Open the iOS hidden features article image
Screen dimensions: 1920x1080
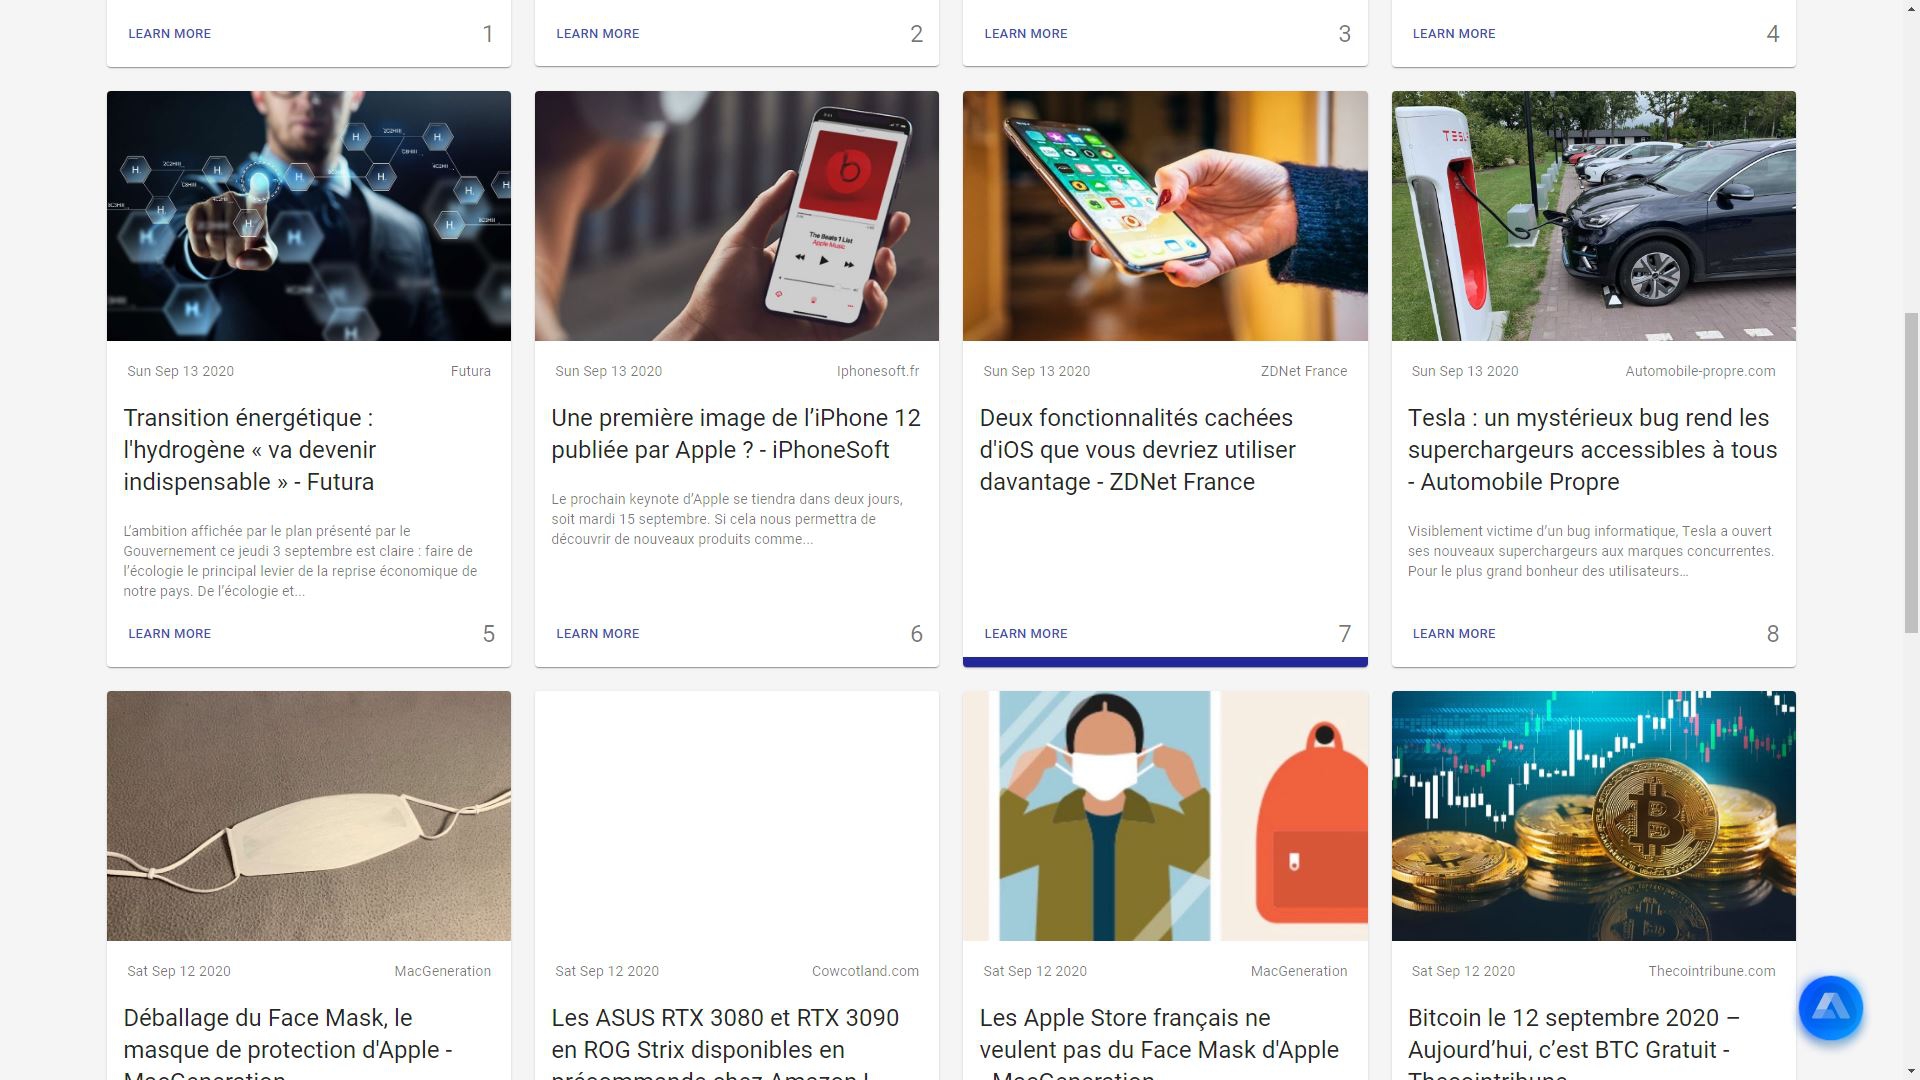(x=1164, y=216)
